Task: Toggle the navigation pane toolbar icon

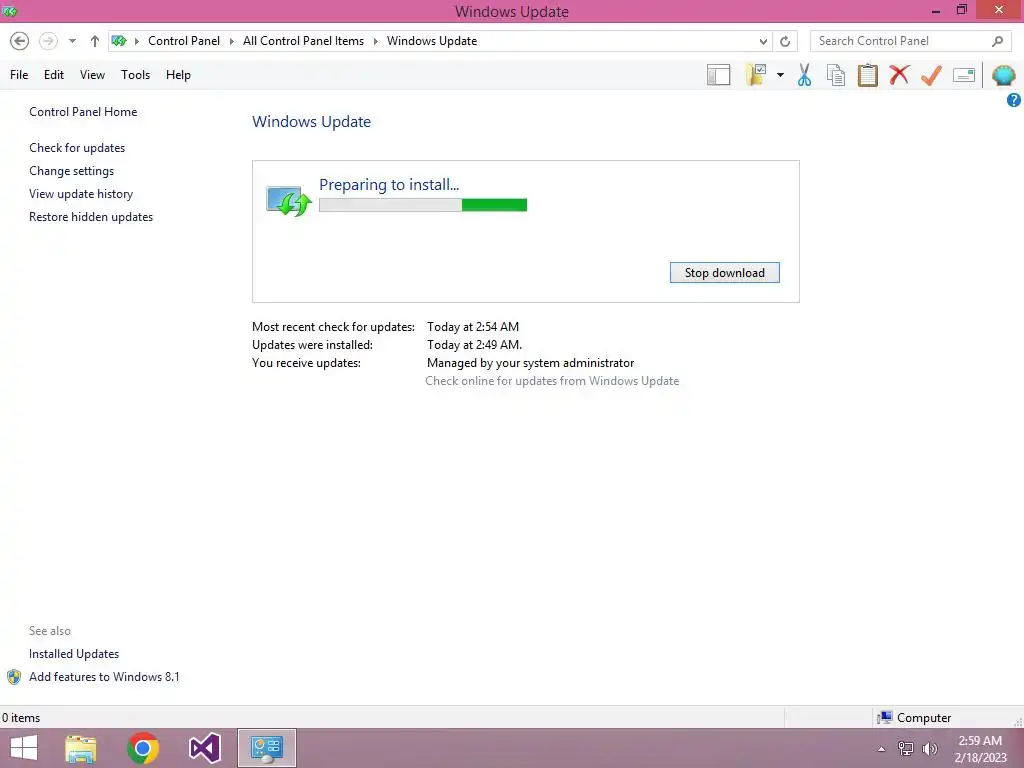Action: [x=718, y=75]
